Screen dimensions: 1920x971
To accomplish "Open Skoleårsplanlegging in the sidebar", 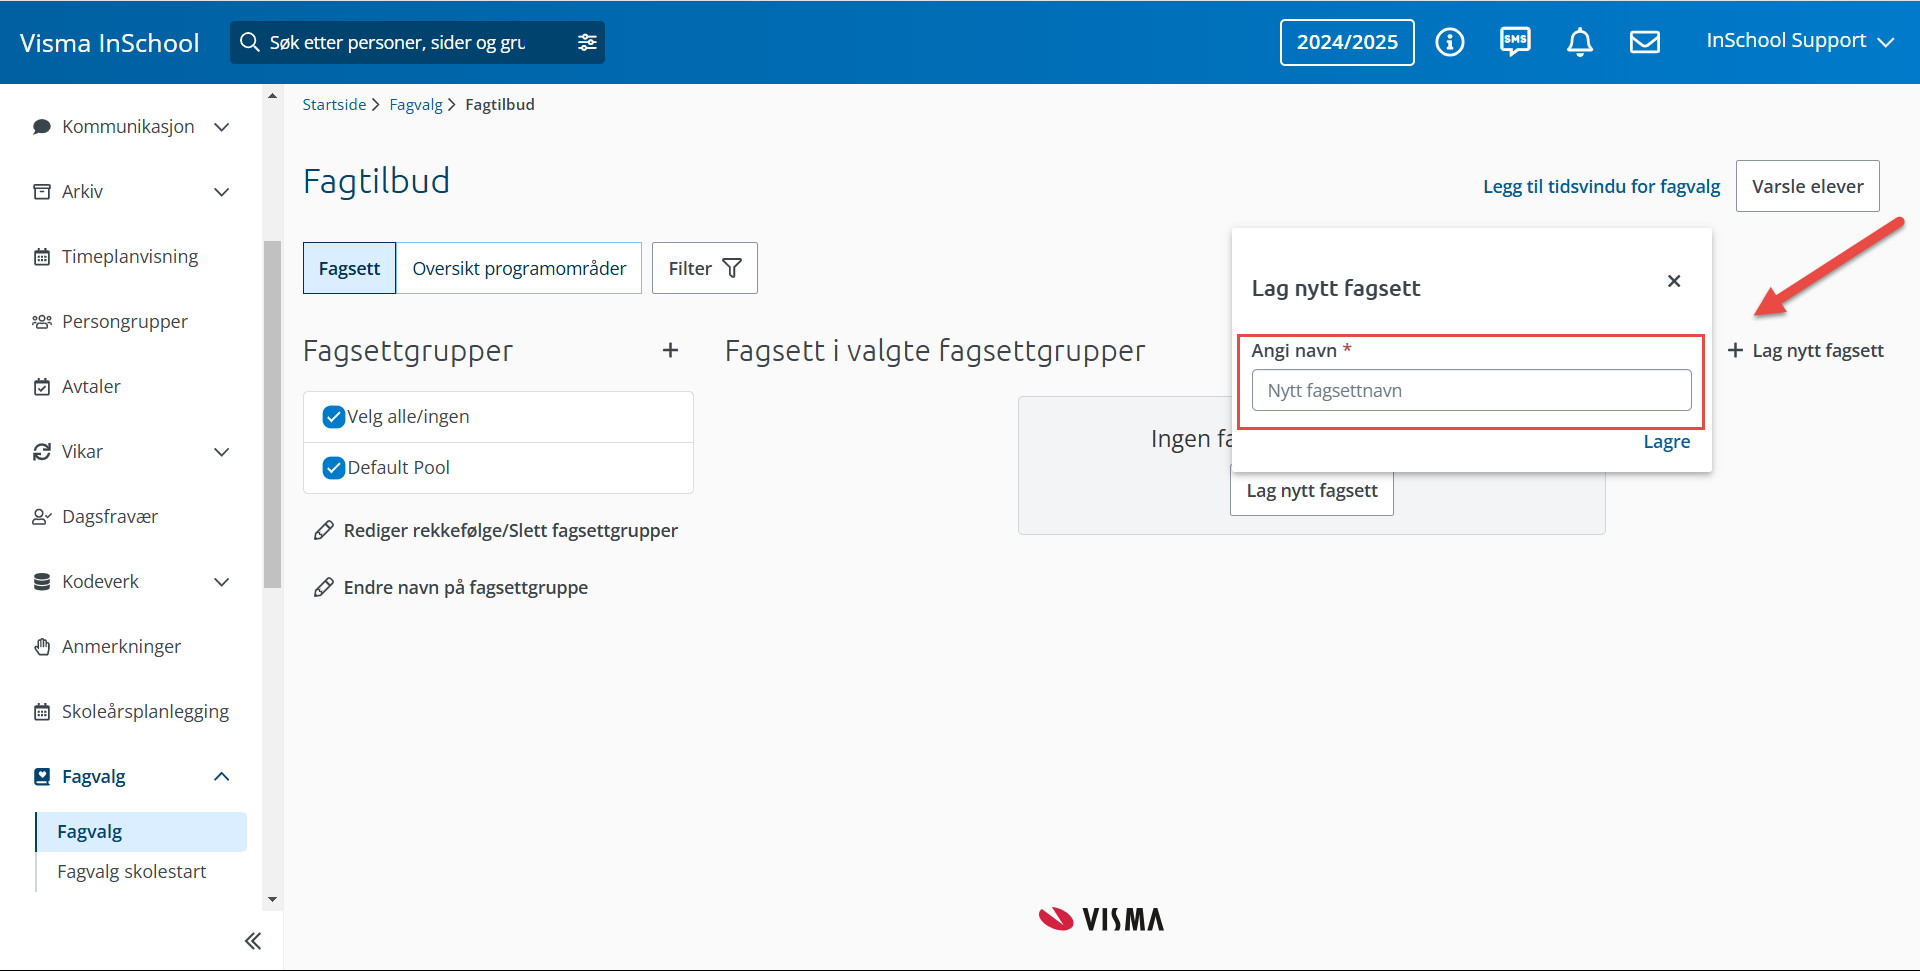I will 145,712.
